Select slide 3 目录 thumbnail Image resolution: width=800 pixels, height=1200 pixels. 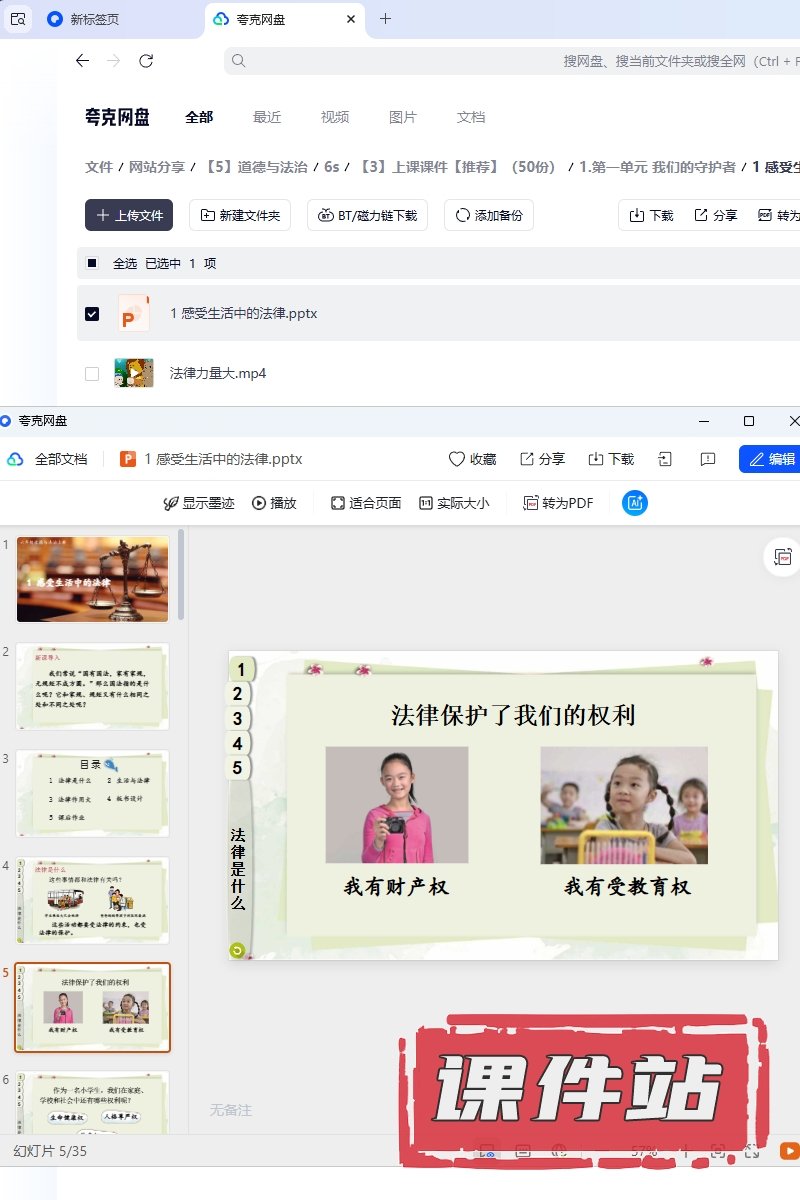point(93,793)
